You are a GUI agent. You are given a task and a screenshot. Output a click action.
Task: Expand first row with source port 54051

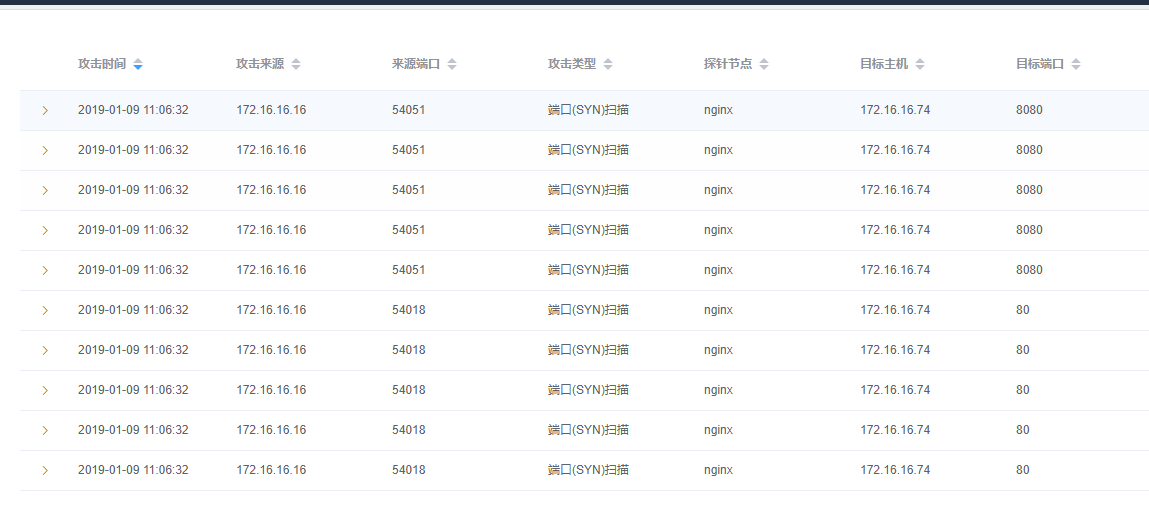45,111
